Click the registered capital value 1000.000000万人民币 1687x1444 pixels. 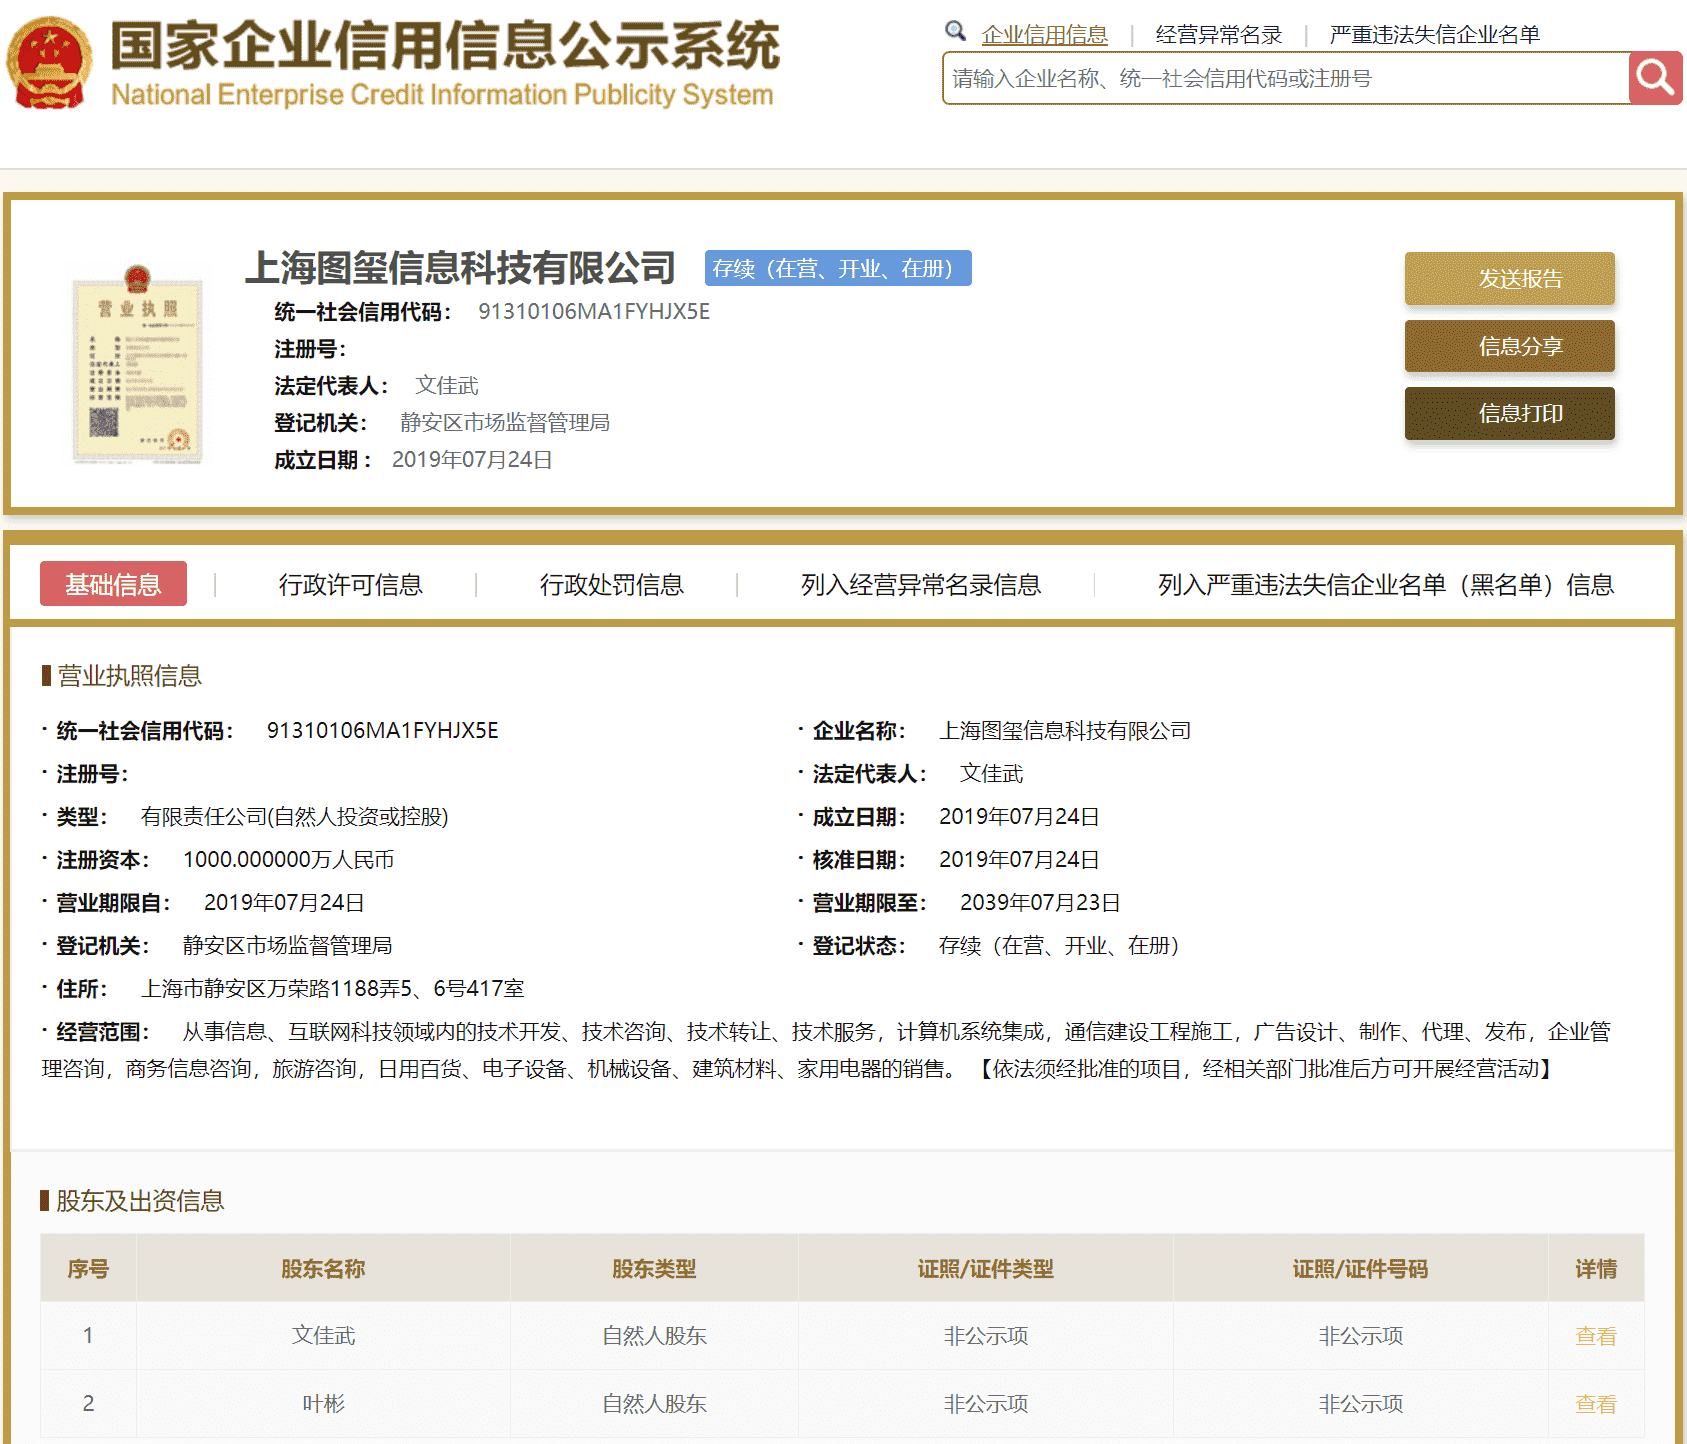click(x=288, y=860)
